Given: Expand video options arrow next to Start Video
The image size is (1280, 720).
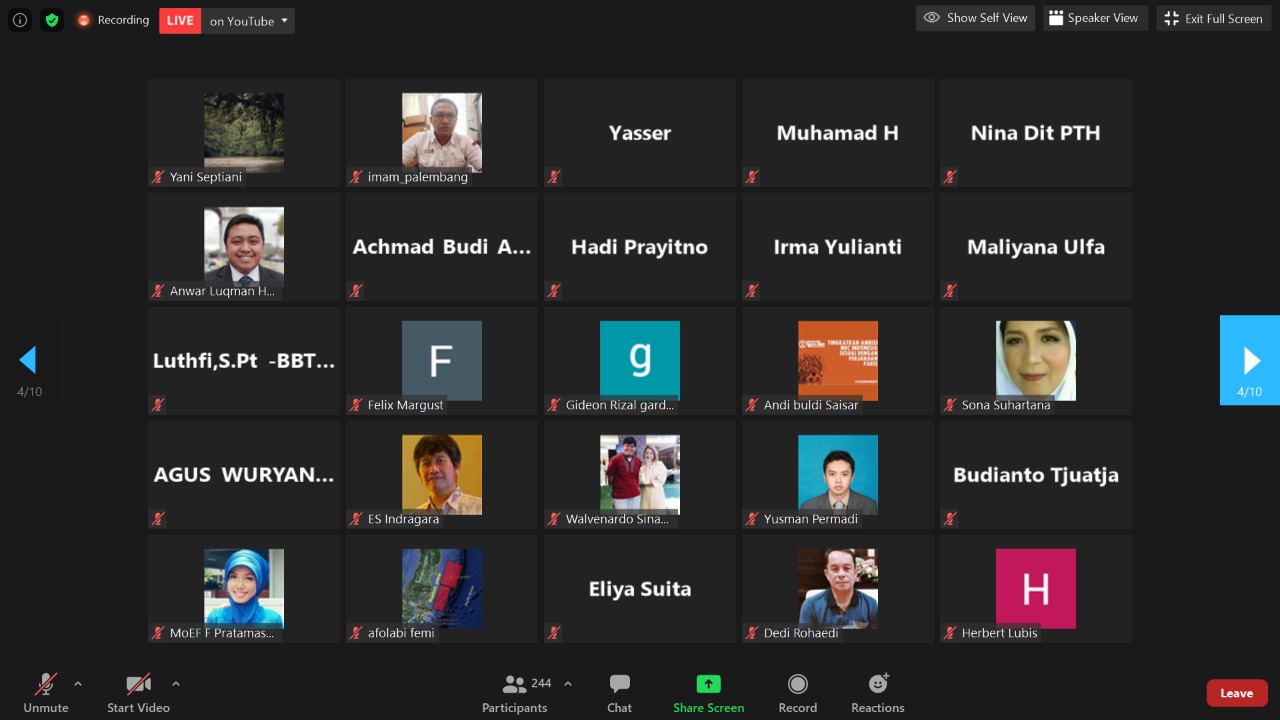Looking at the screenshot, I should pyautogui.click(x=176, y=684).
